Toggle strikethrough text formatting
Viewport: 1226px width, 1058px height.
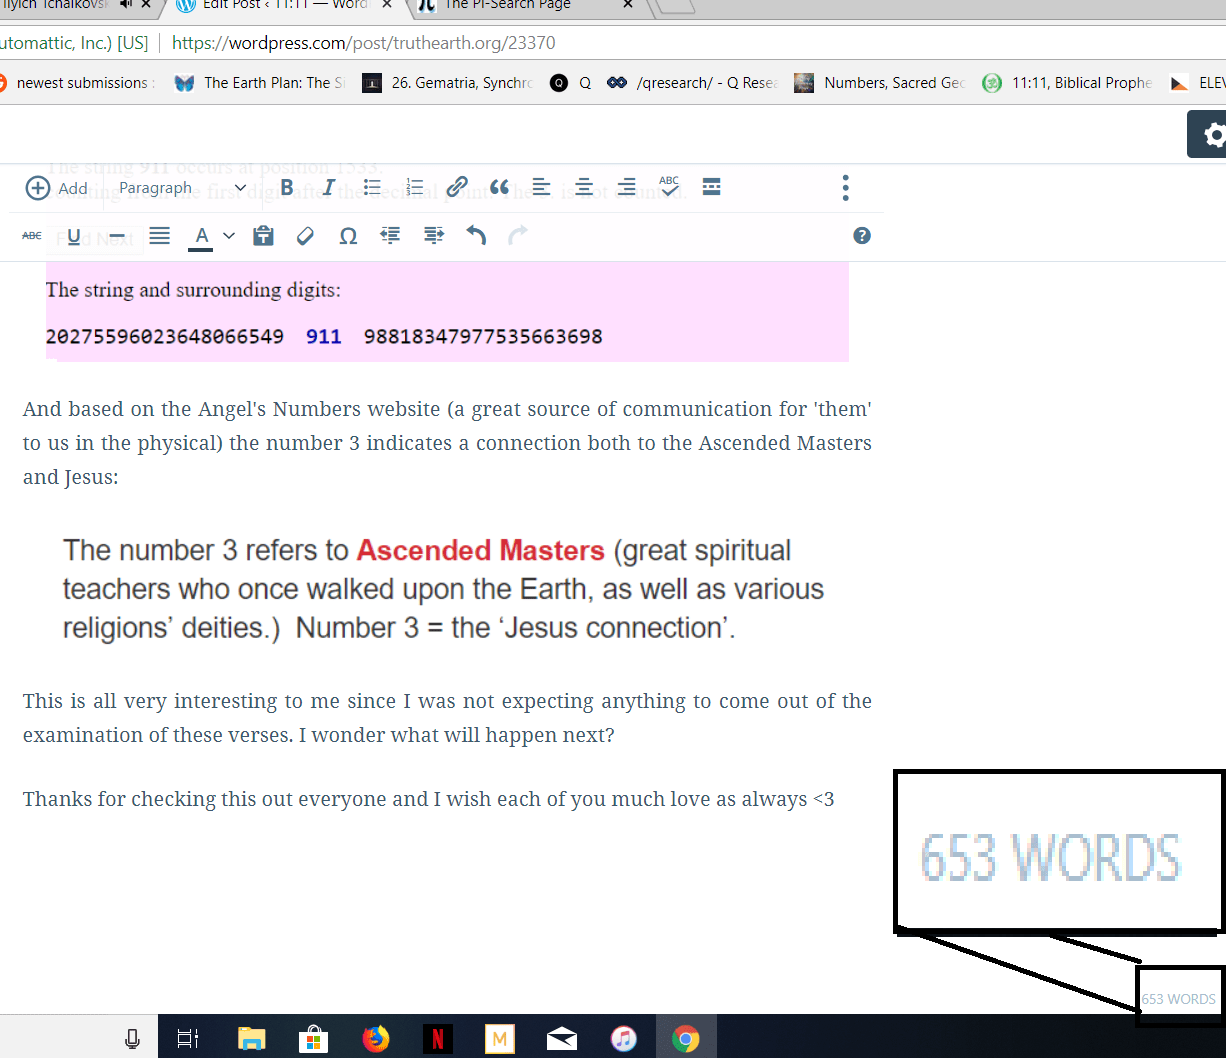click(32, 236)
